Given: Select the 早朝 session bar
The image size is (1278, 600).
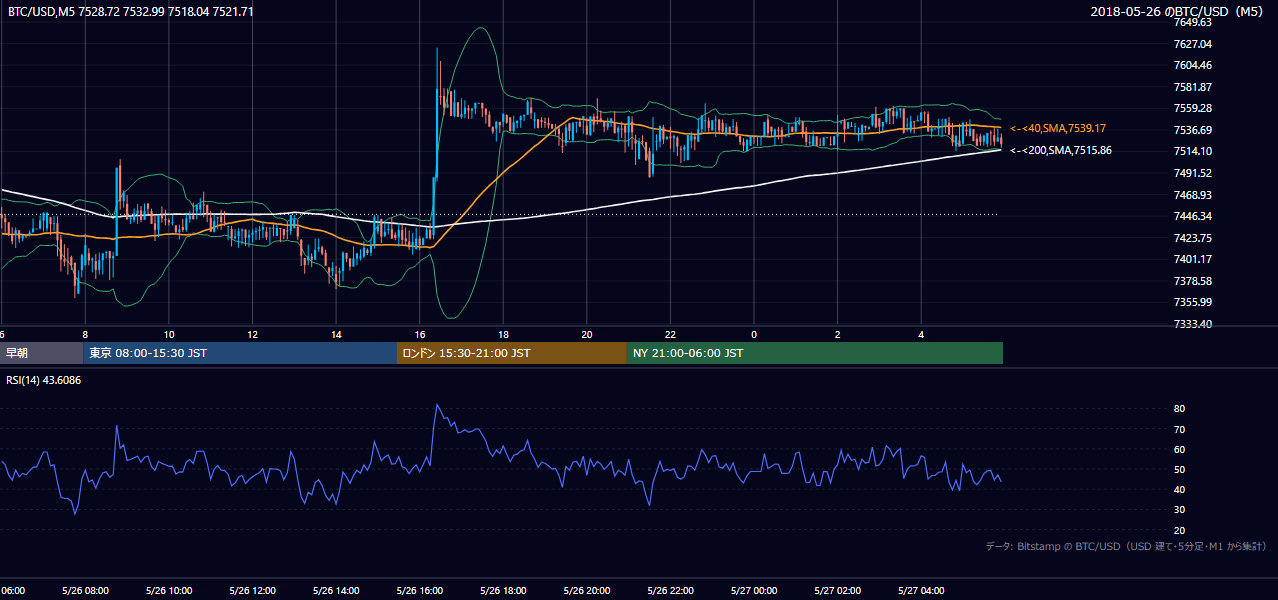Looking at the screenshot, I should (41, 353).
